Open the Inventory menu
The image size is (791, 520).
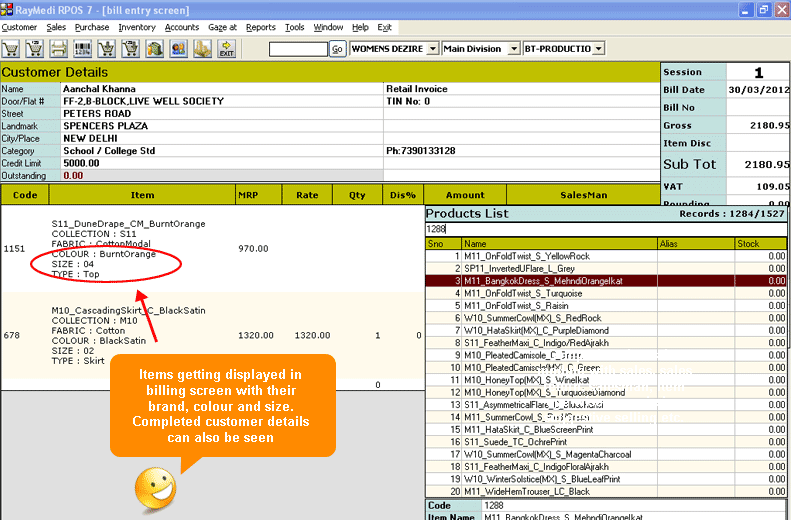pos(137,27)
